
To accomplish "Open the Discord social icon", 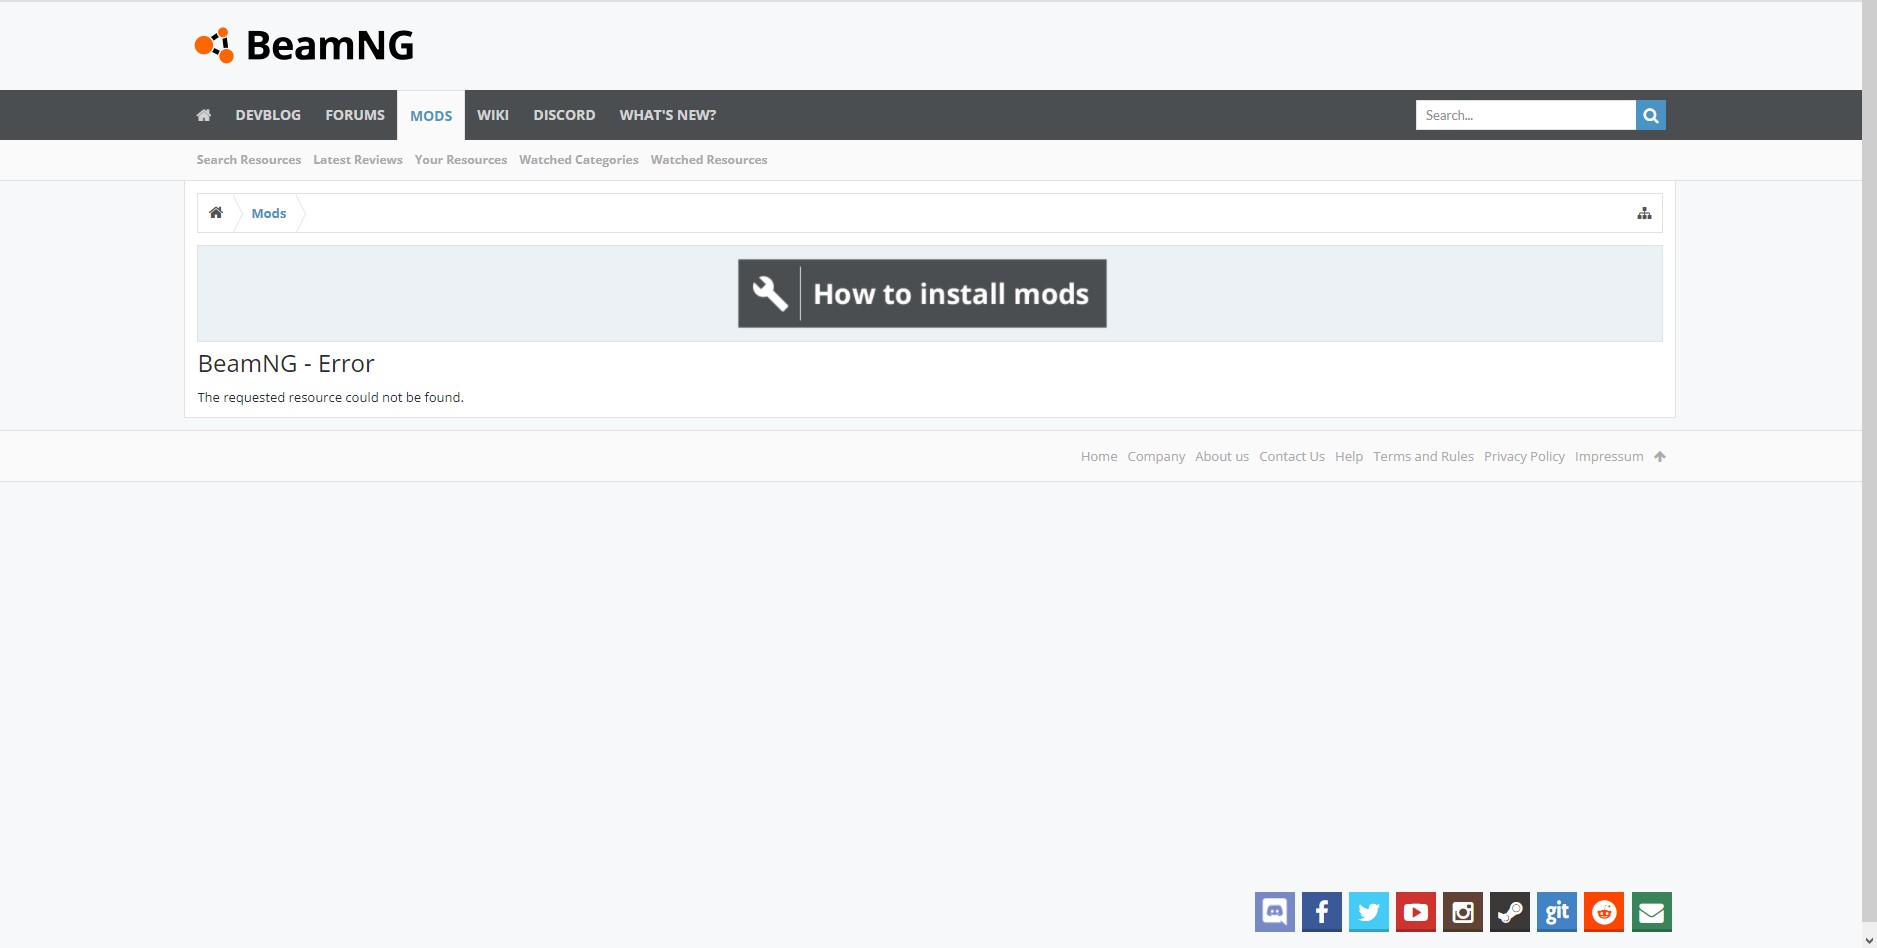I will (x=1275, y=912).
